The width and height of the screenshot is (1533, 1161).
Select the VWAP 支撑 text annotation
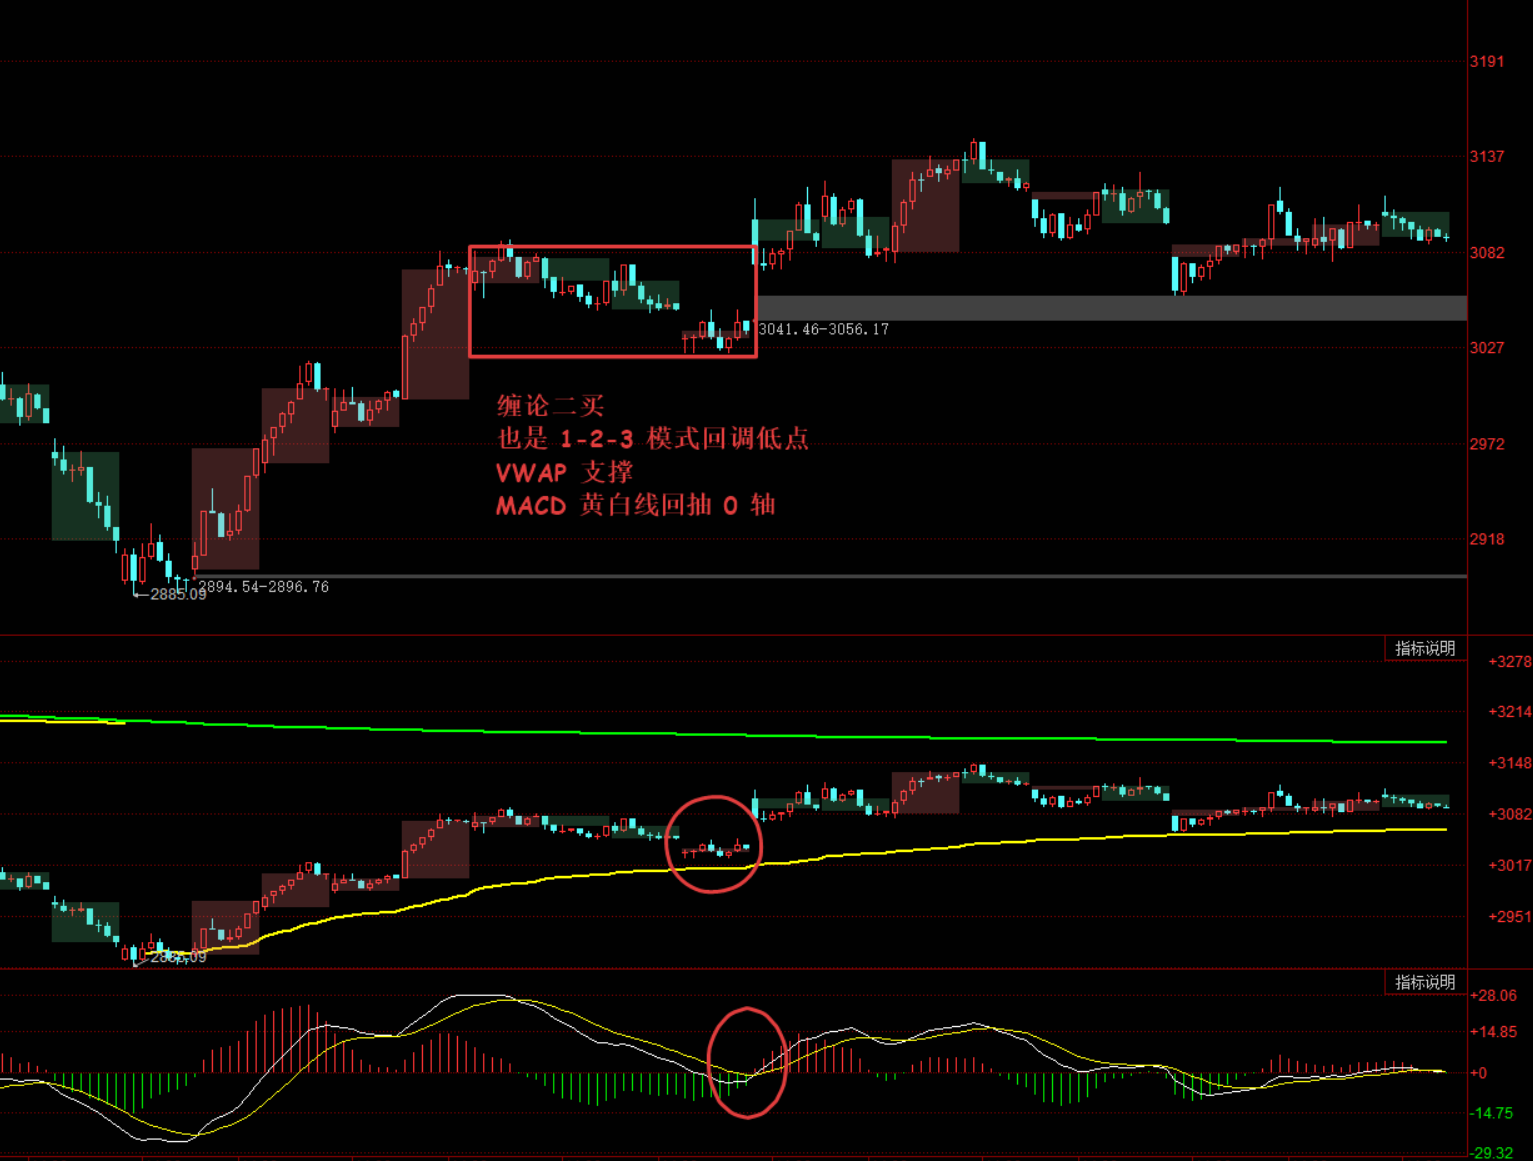pyautogui.click(x=564, y=472)
